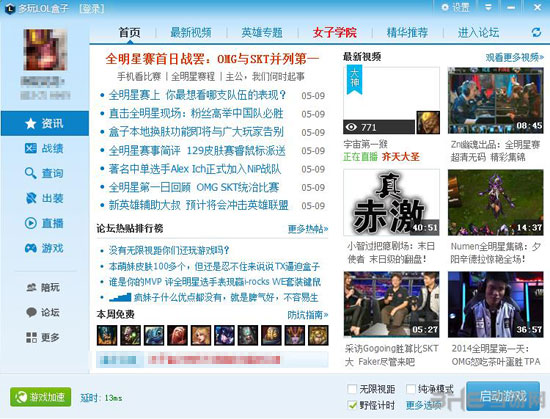
Task: Play the Numen 14:37 video thumbnail
Action: 496,202
